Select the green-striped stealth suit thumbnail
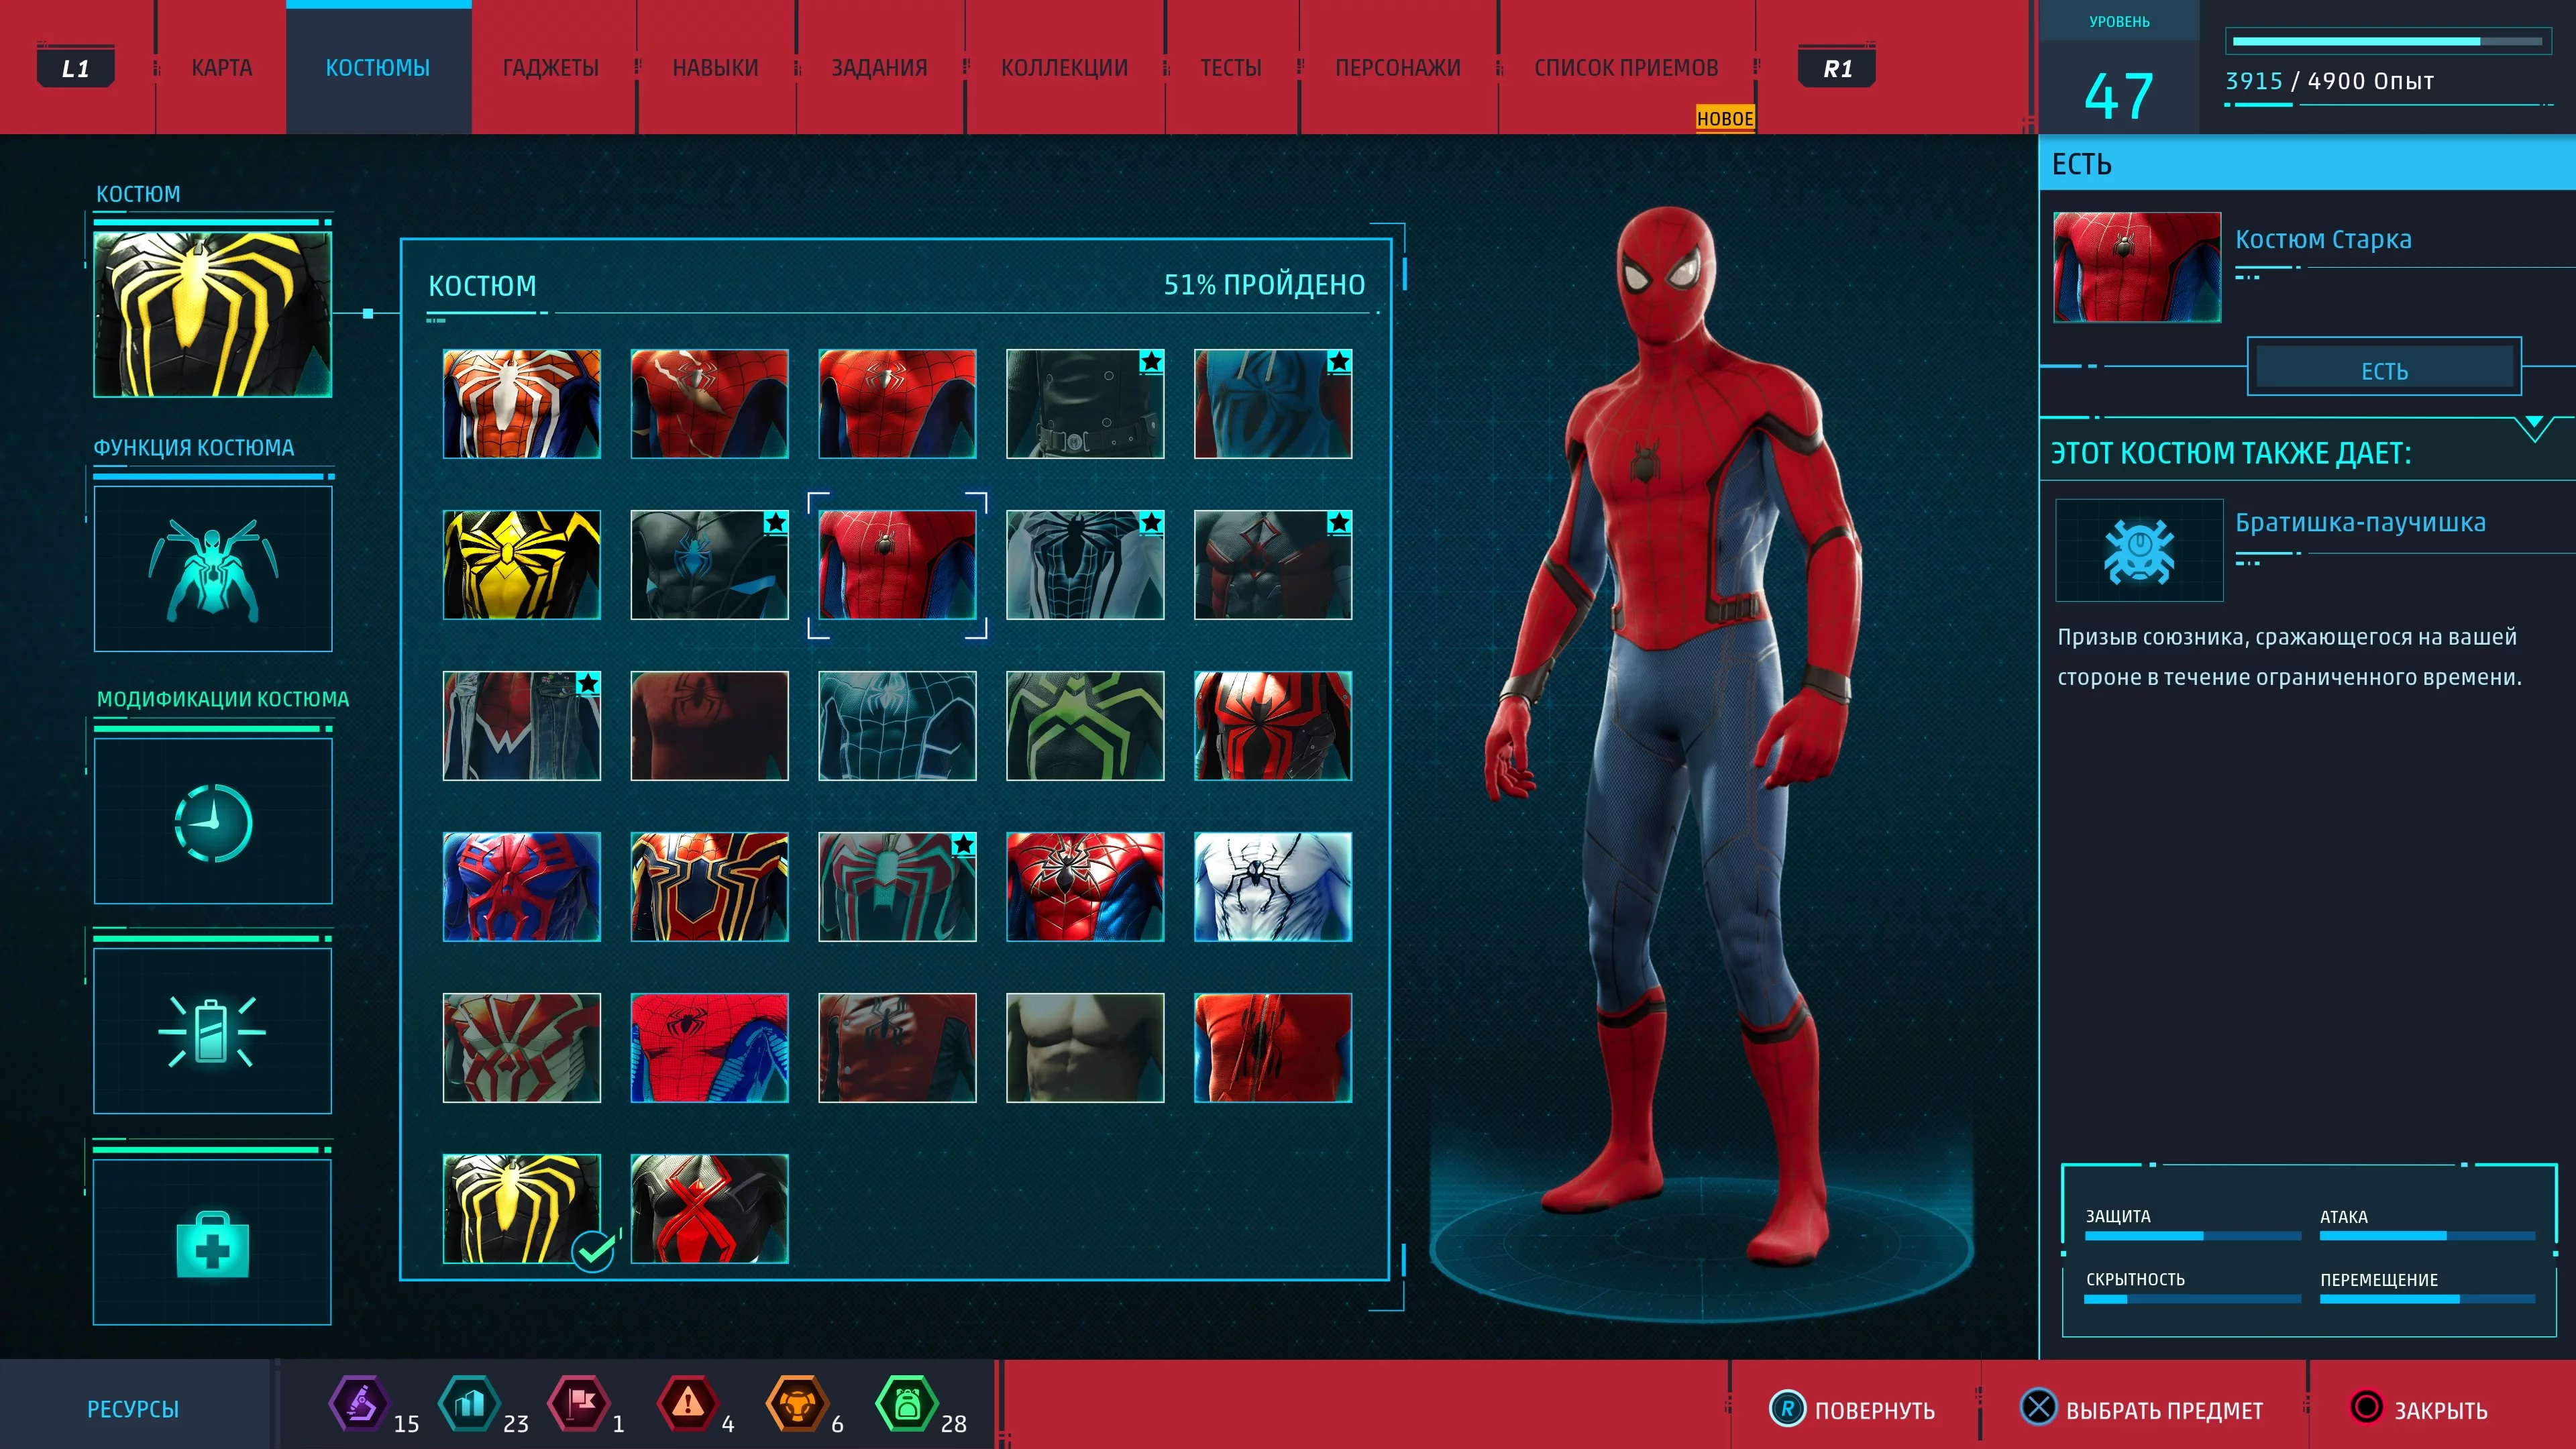Image resolution: width=2576 pixels, height=1449 pixels. [1085, 726]
